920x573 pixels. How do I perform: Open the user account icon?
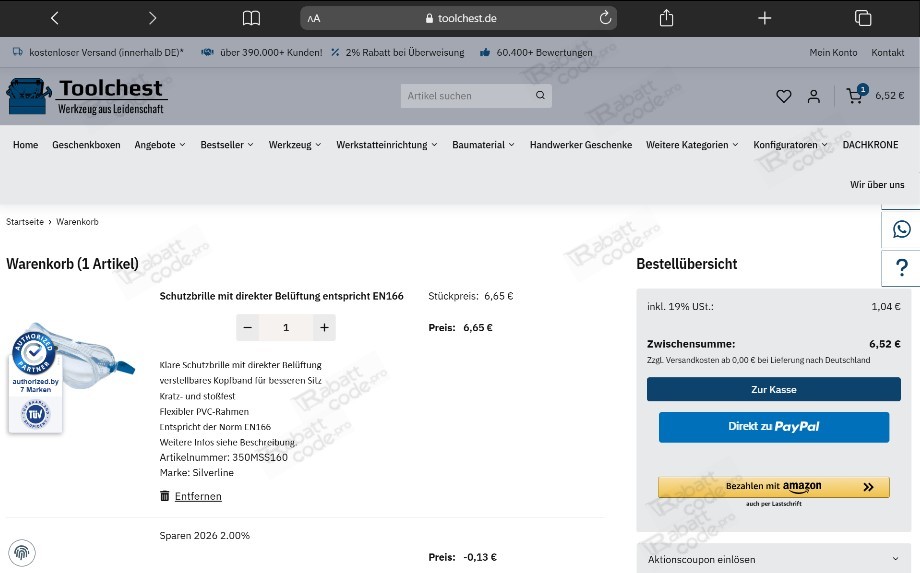tap(813, 96)
